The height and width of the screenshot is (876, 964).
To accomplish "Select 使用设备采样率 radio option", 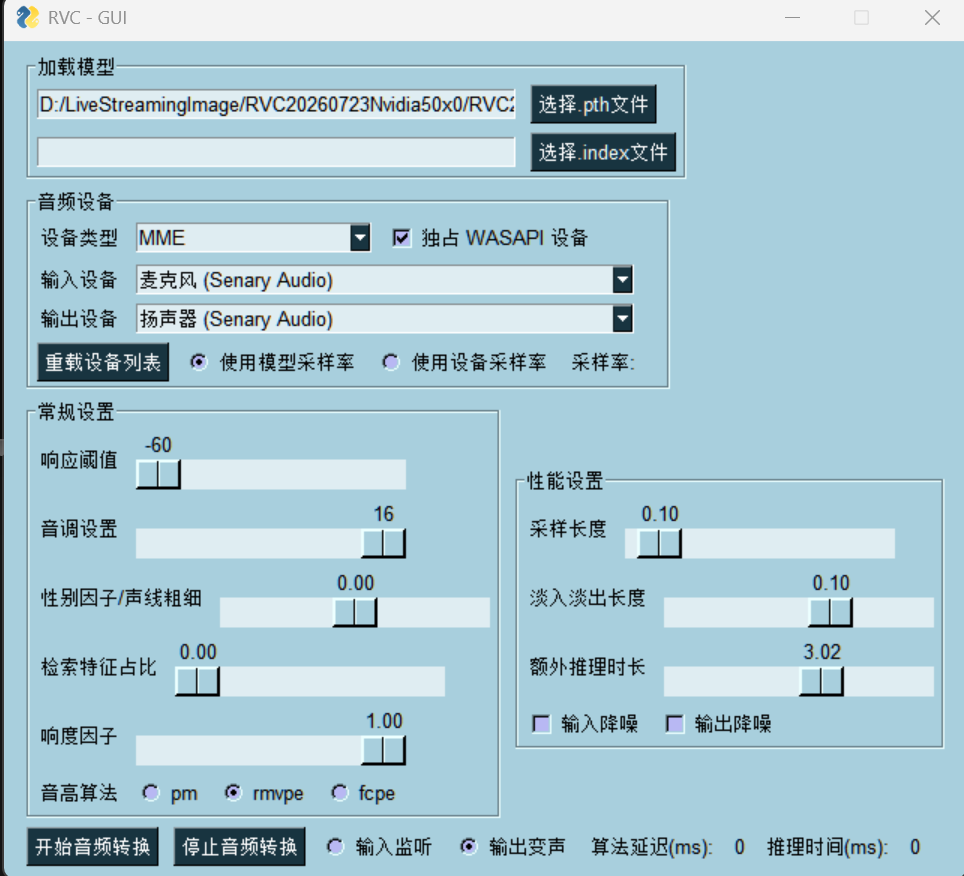I will pos(391,362).
